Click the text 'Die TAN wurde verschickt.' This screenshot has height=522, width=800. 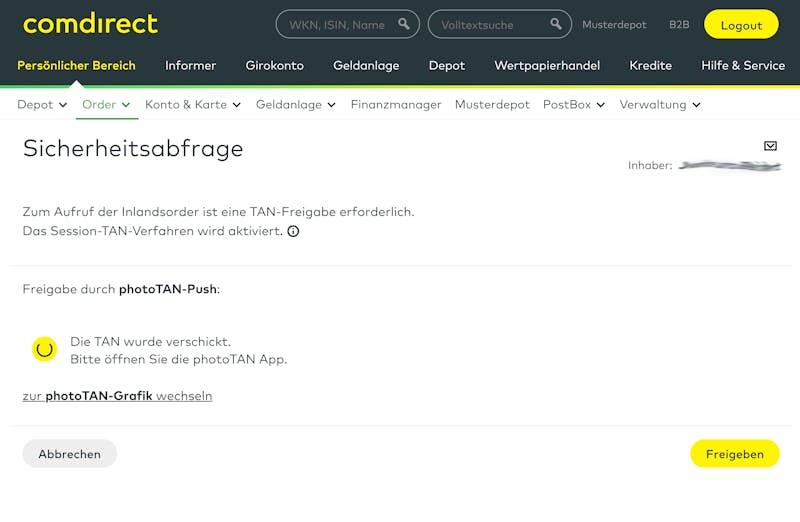(x=151, y=341)
